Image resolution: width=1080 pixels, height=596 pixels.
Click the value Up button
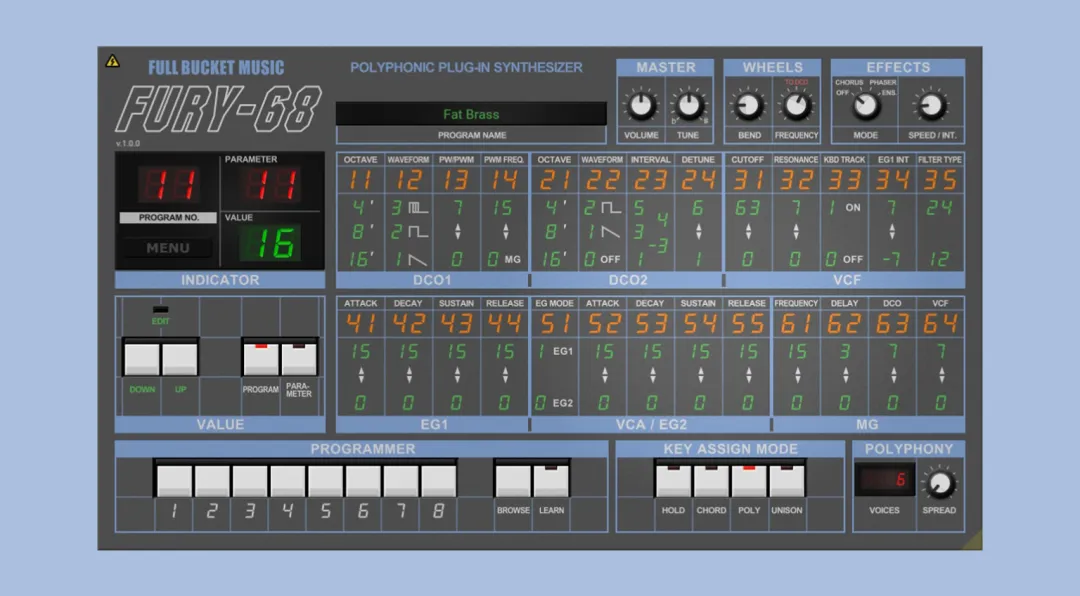point(180,359)
